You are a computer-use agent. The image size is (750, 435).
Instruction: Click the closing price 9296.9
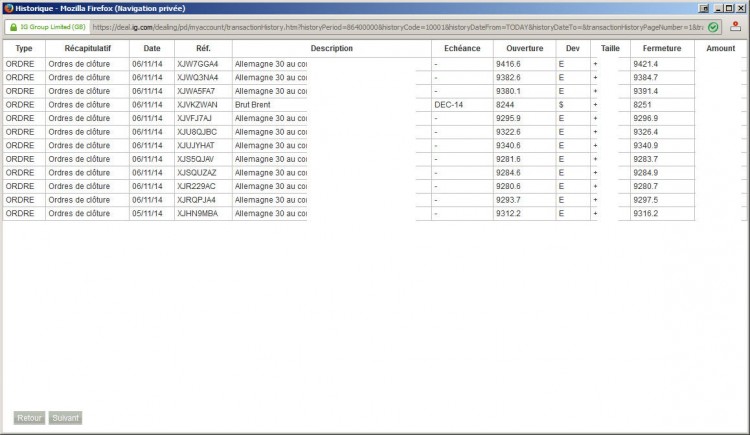pyautogui.click(x=646, y=118)
